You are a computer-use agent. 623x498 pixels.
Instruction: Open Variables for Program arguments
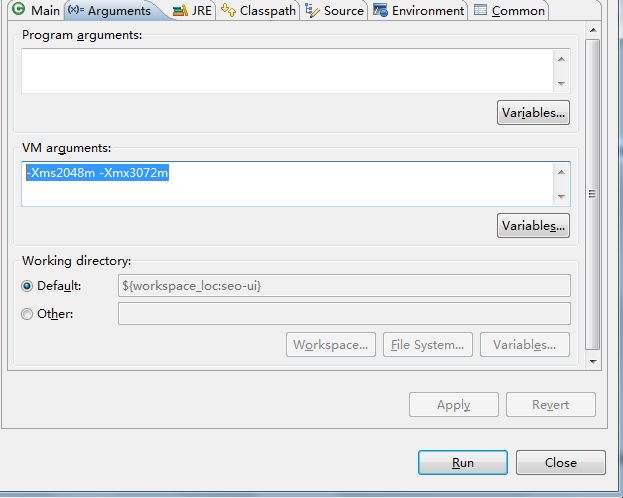[533, 112]
